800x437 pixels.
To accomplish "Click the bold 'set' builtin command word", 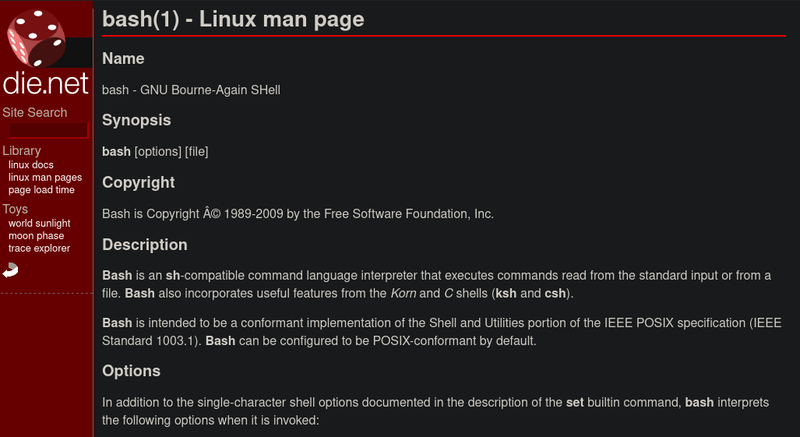I will click(x=575, y=403).
